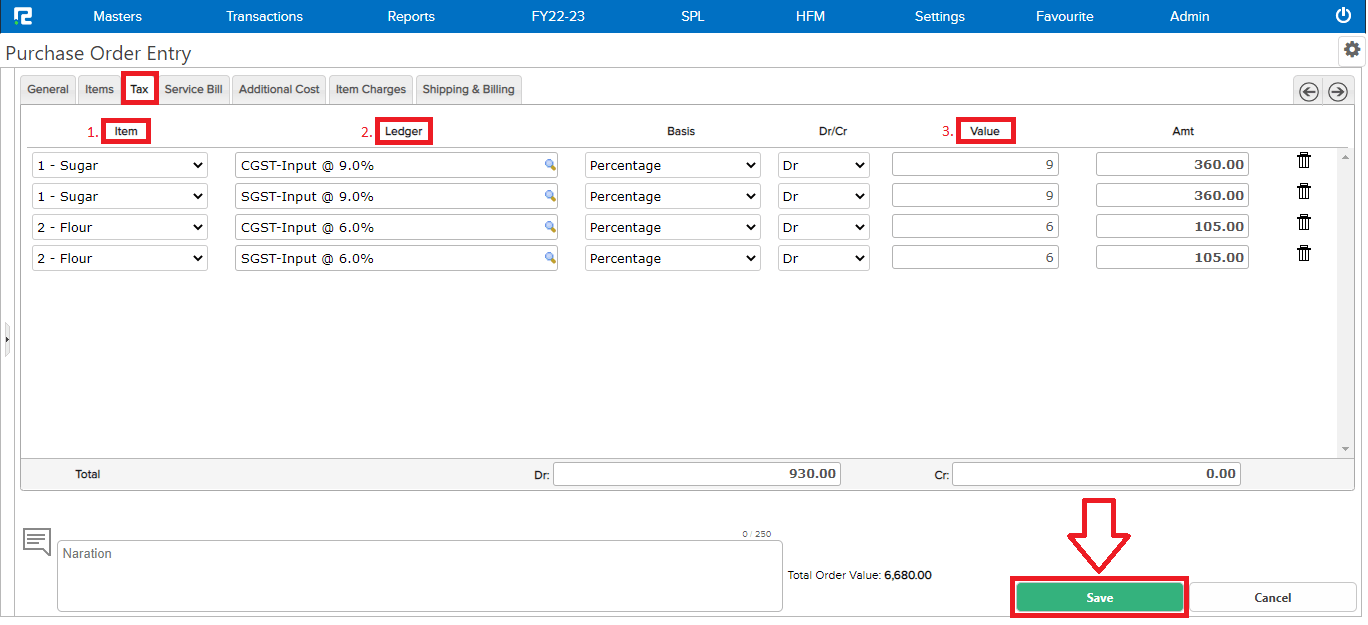The width and height of the screenshot is (1368, 625).
Task: Click the application logo in top bar
Action: [22, 16]
